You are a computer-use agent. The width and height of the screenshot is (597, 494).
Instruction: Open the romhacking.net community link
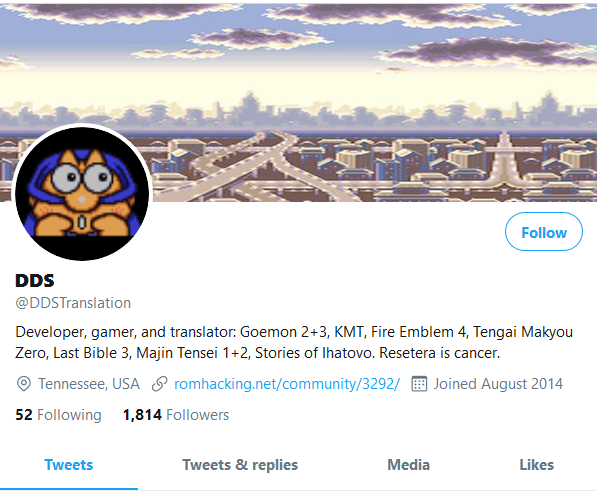pyautogui.click(x=287, y=384)
